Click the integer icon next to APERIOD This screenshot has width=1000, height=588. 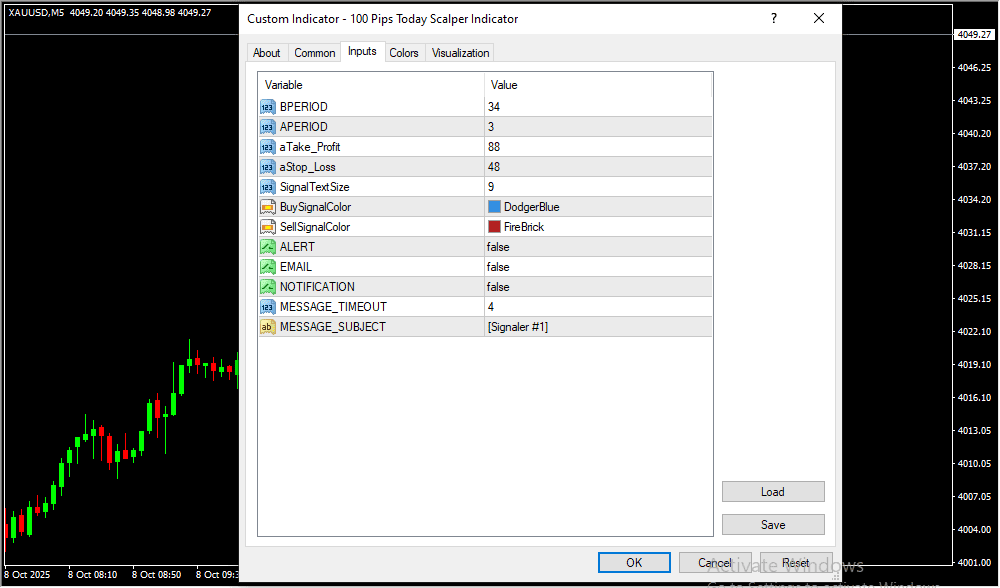point(267,127)
